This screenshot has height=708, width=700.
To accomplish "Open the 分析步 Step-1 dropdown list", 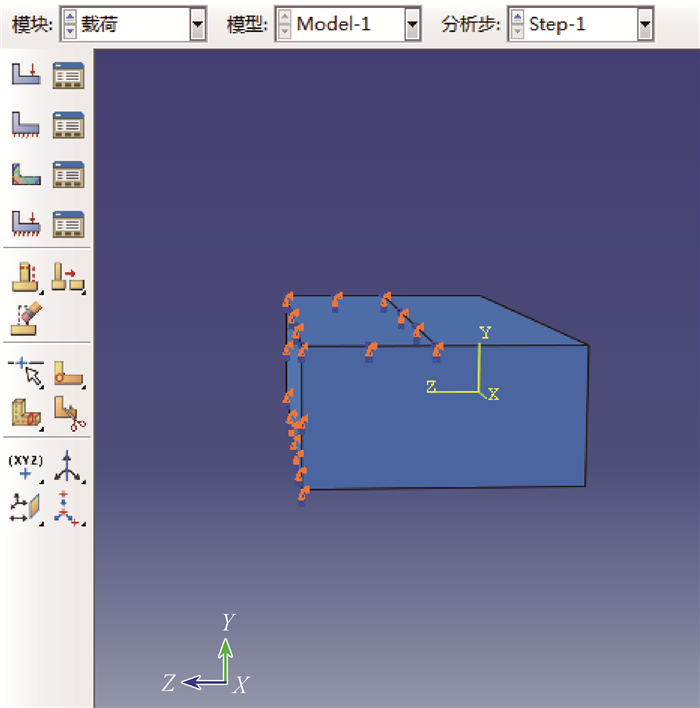I will pyautogui.click(x=645, y=24).
